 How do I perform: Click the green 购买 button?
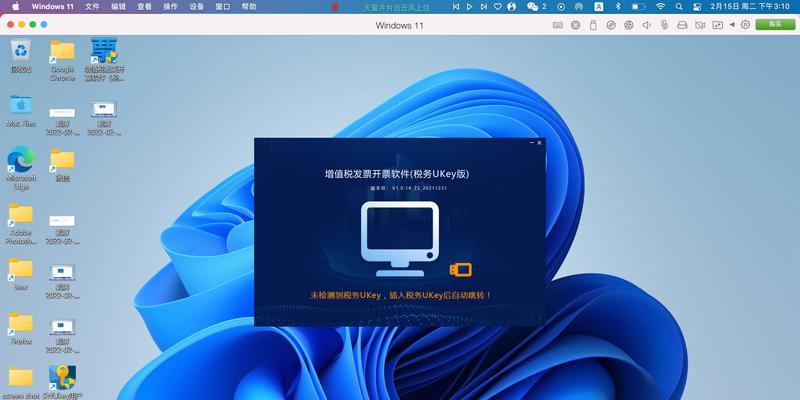pyautogui.click(x=775, y=24)
